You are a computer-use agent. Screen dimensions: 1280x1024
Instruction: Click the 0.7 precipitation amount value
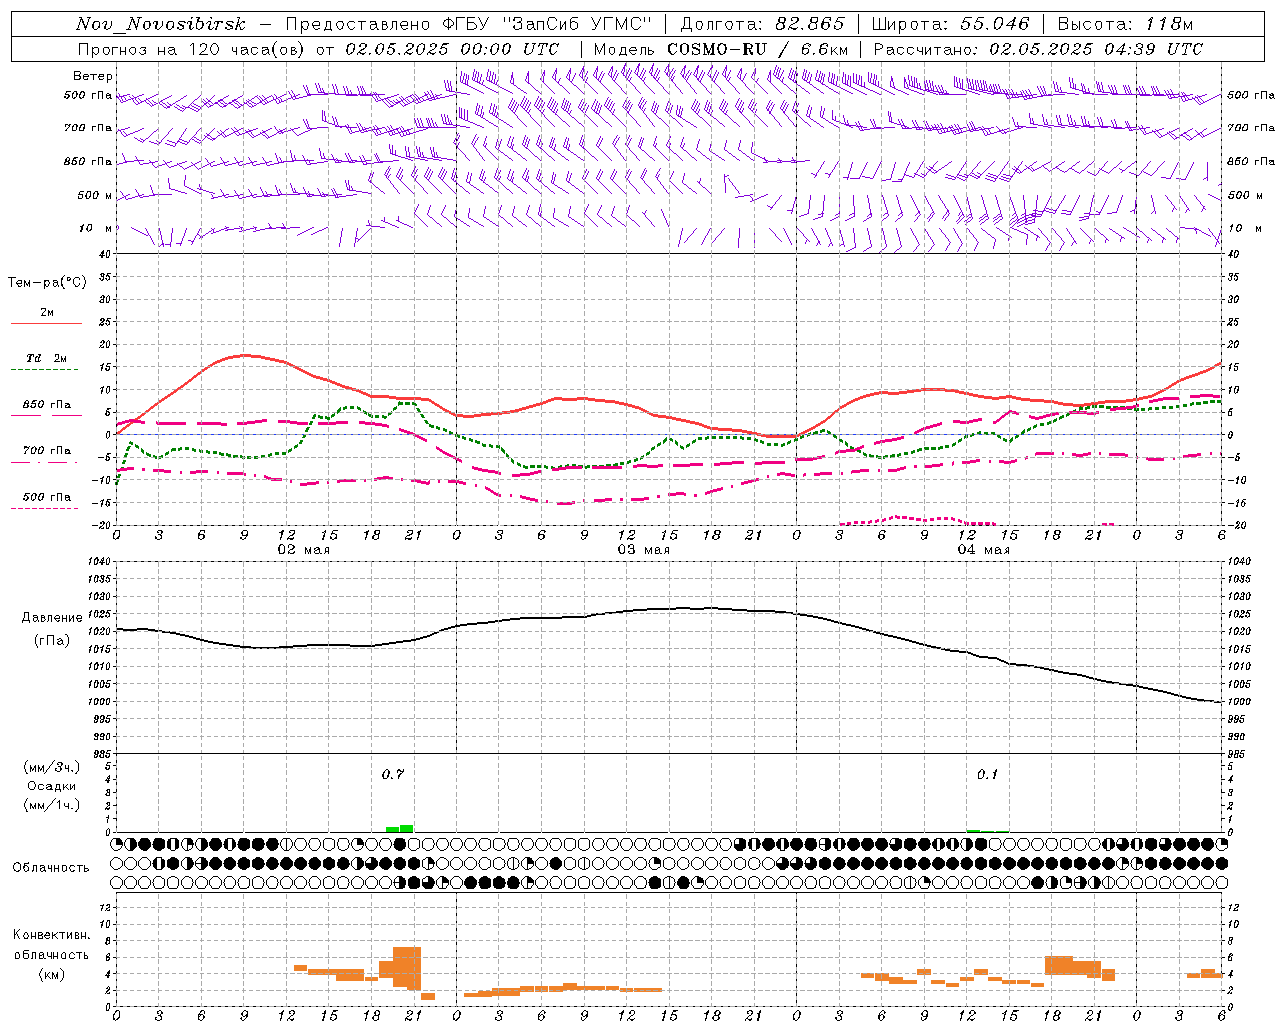pos(393,774)
